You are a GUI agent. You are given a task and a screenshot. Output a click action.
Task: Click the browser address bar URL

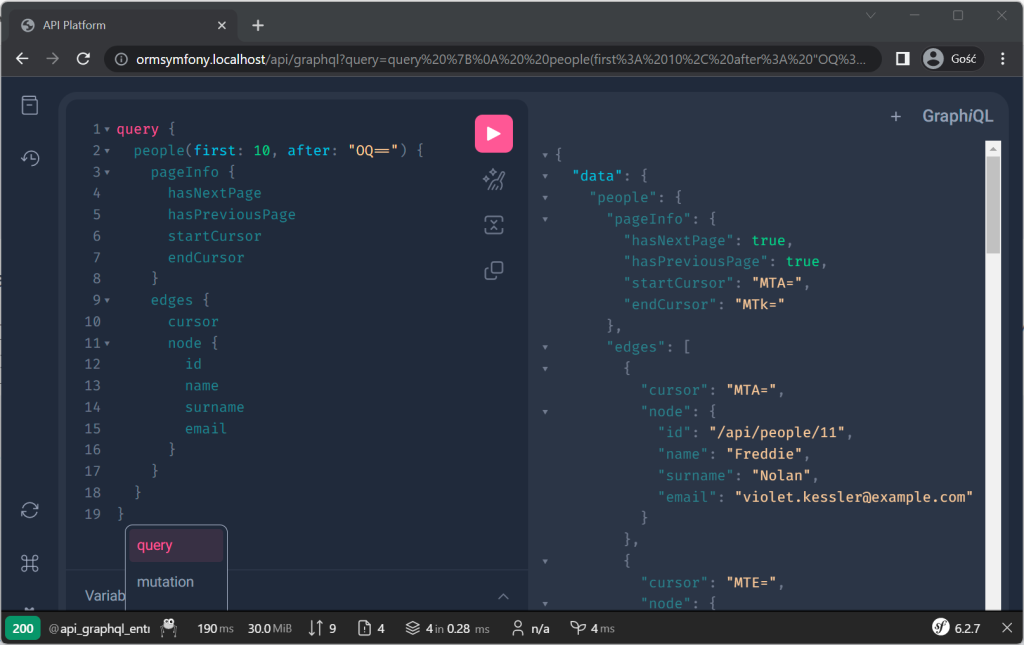coord(501,59)
